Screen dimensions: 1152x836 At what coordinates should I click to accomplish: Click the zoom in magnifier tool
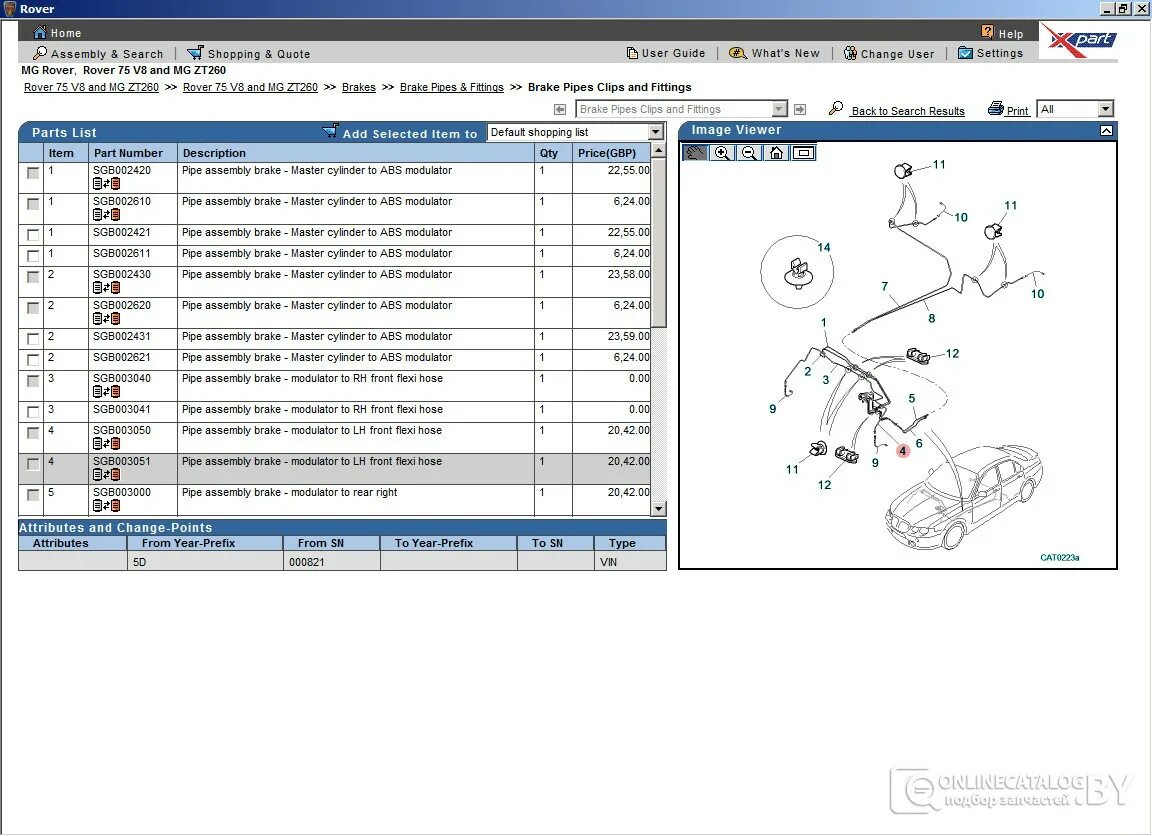[722, 153]
